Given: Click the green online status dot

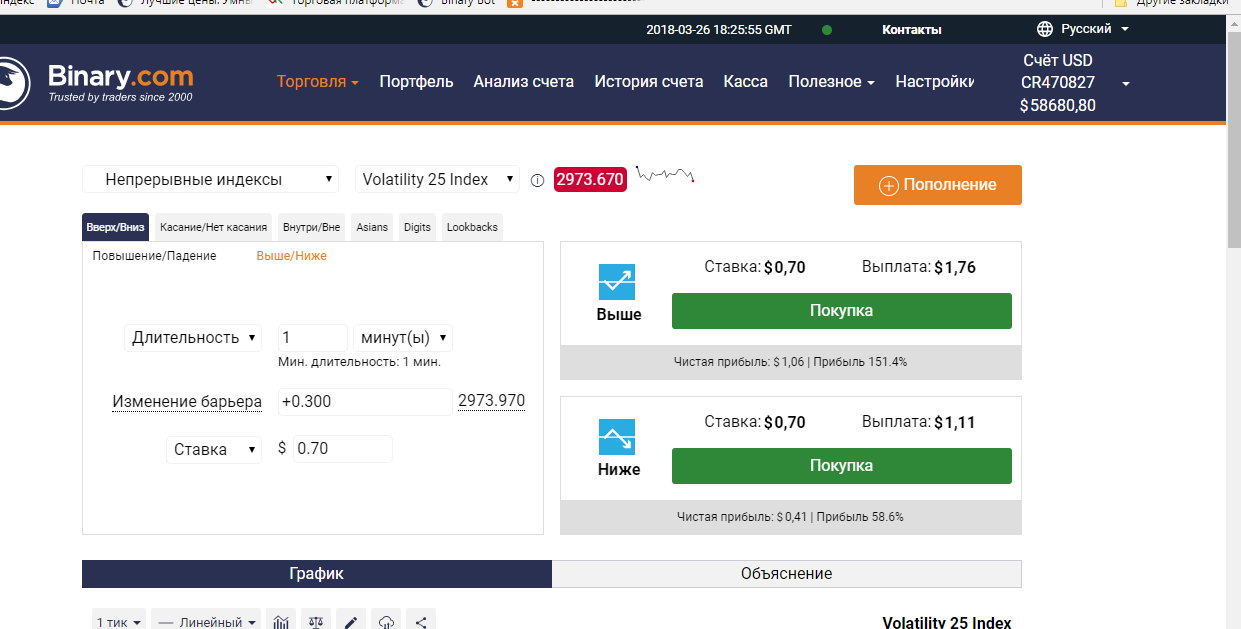Looking at the screenshot, I should pos(827,30).
